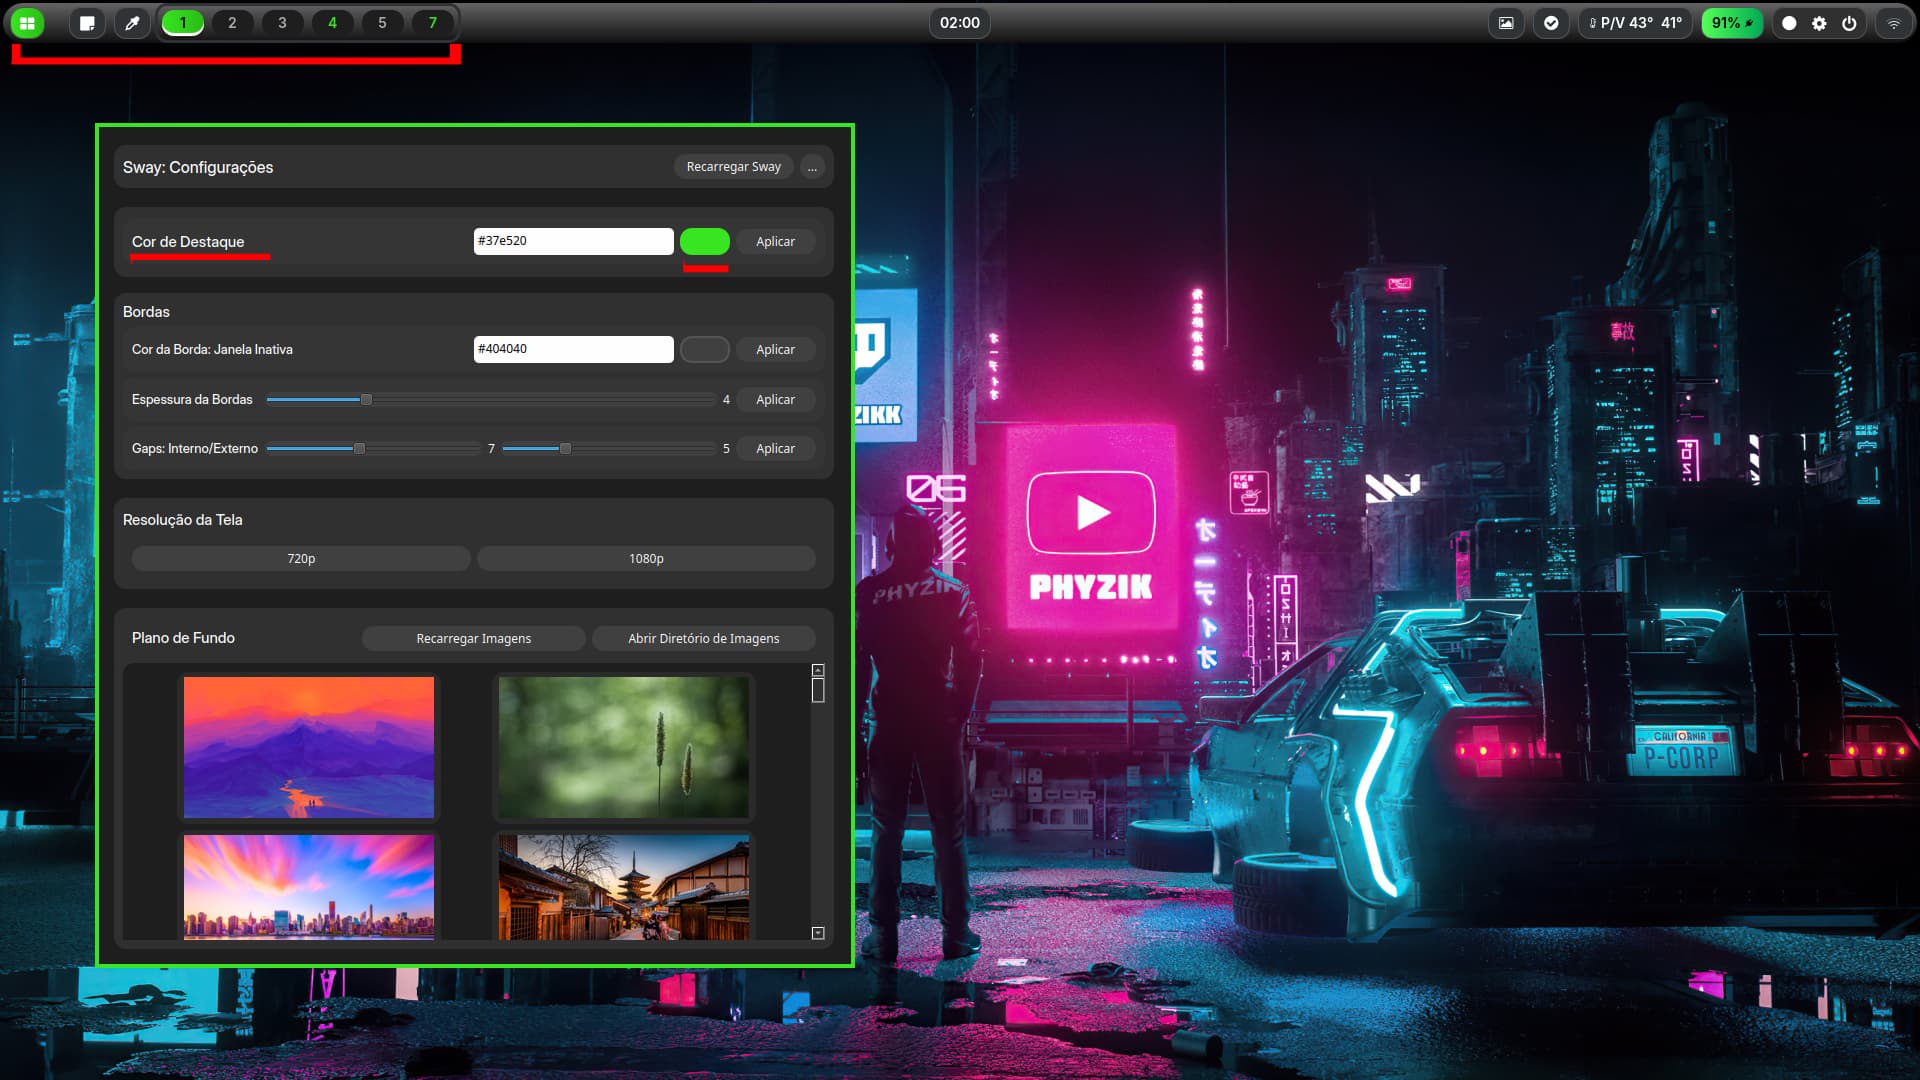The image size is (1920, 1080).
Task: Click the wallpaper list scrollbar handle
Action: click(818, 690)
